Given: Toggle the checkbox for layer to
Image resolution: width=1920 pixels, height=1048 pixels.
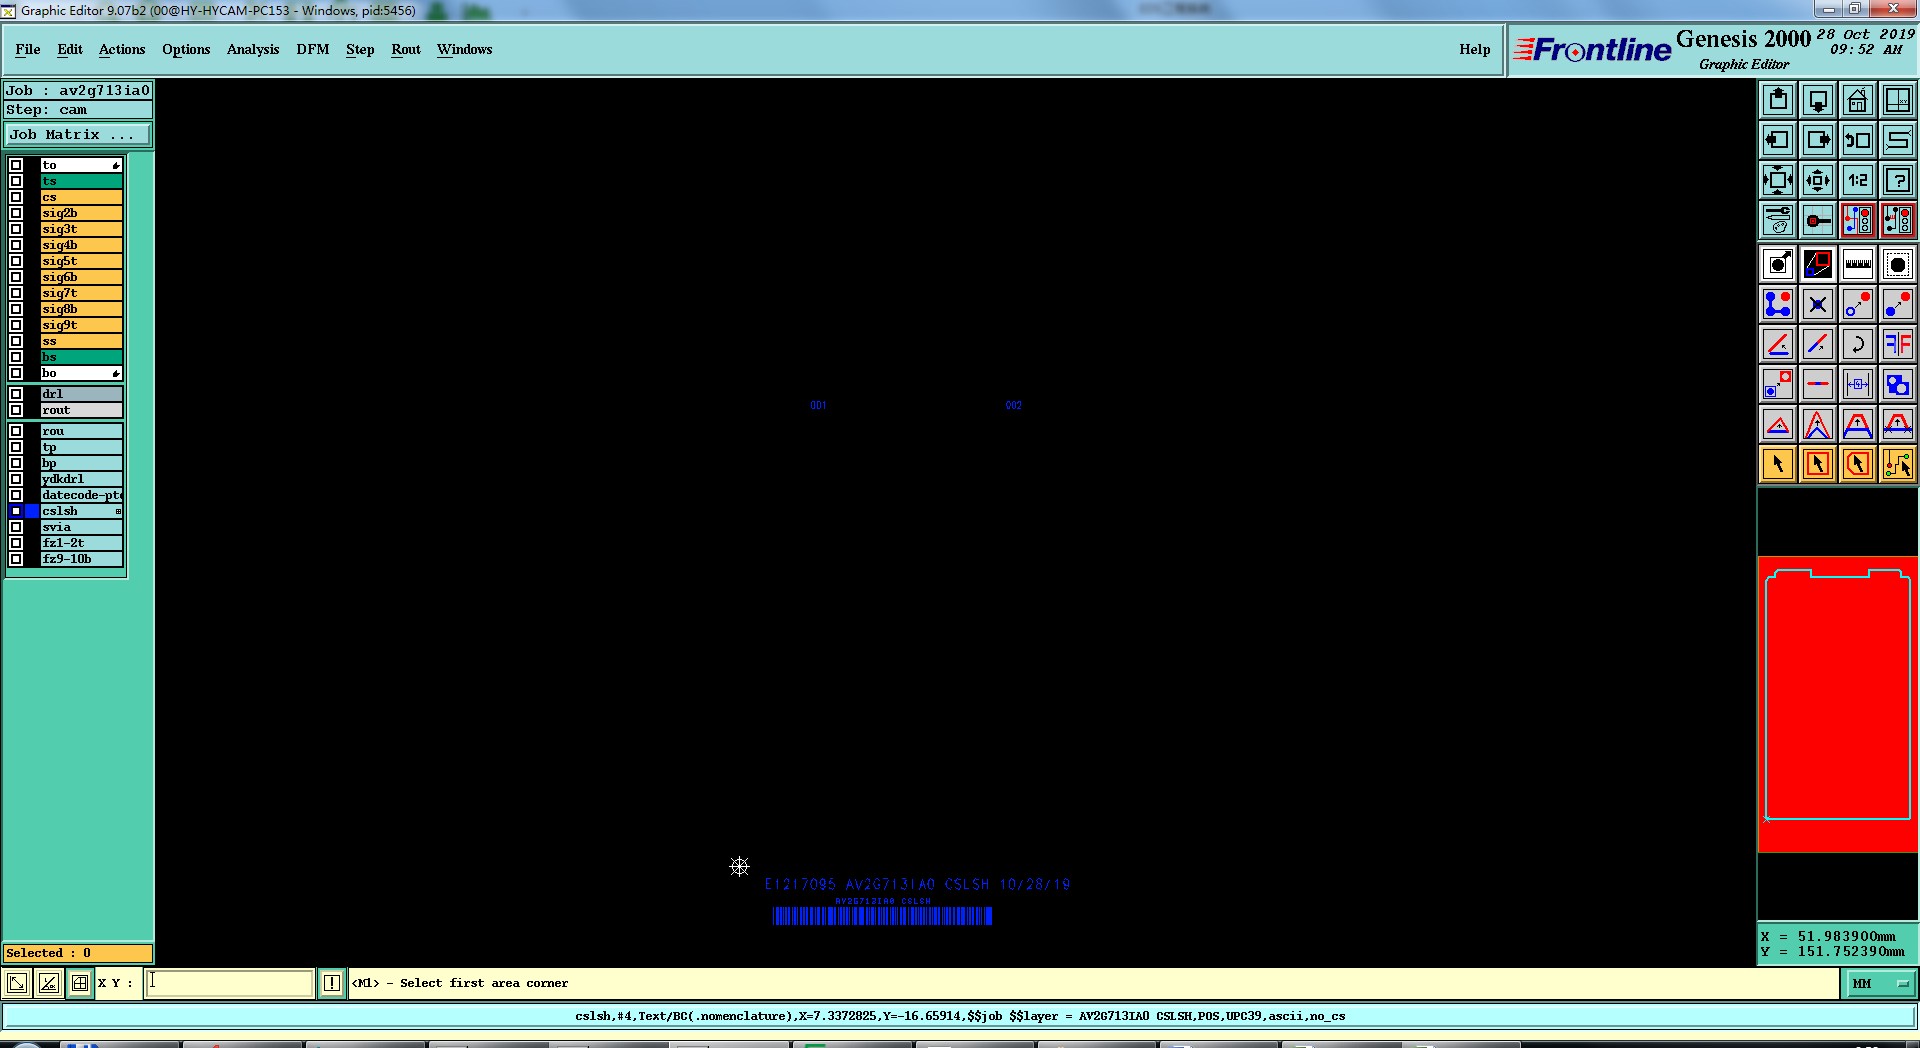Looking at the screenshot, I should click(x=16, y=165).
